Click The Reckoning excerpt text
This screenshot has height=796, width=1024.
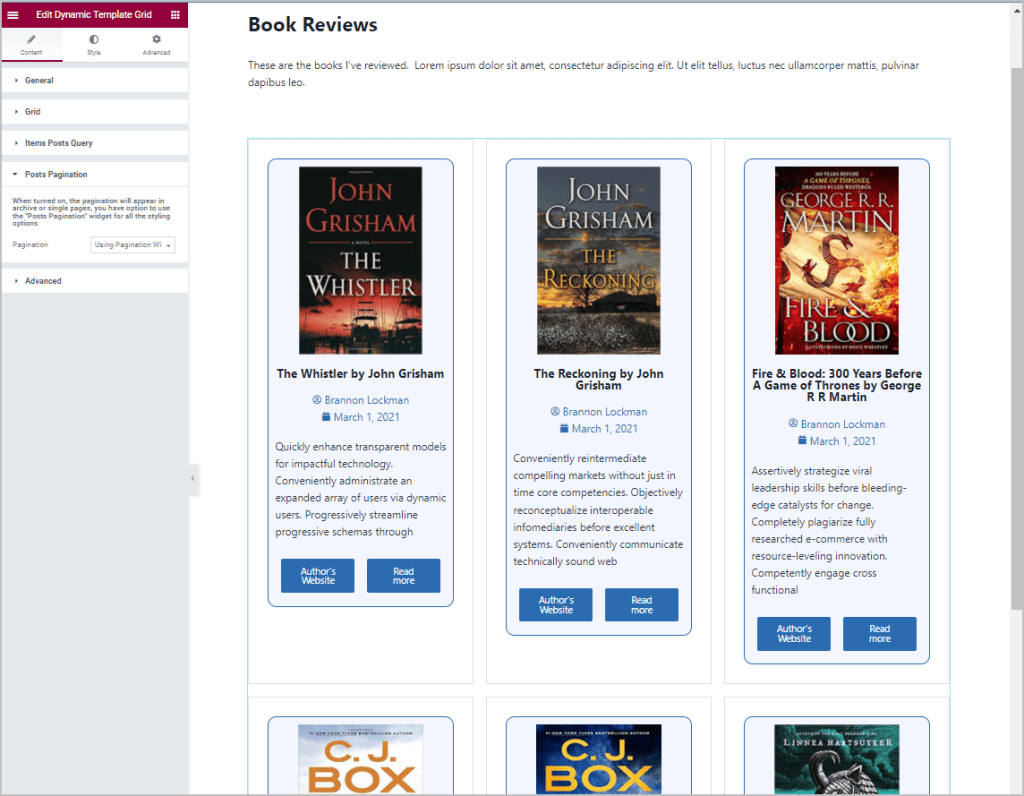click(x=598, y=510)
